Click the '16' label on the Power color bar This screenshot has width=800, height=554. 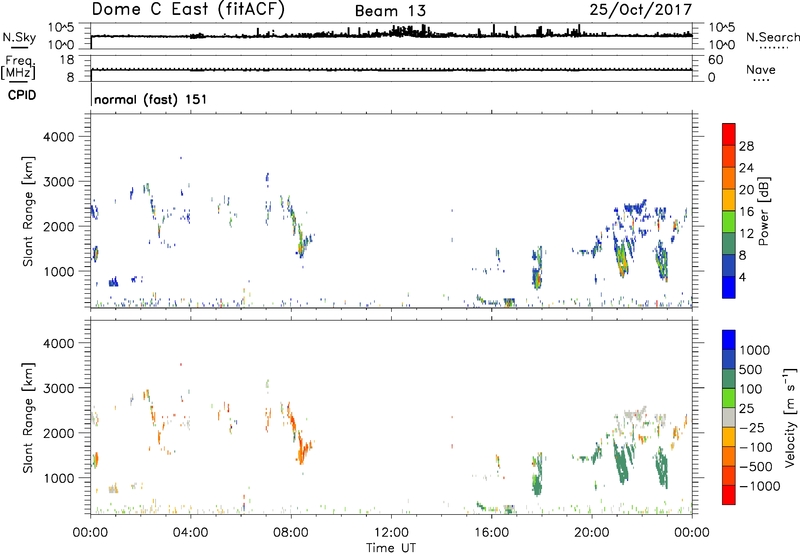[x=746, y=212]
